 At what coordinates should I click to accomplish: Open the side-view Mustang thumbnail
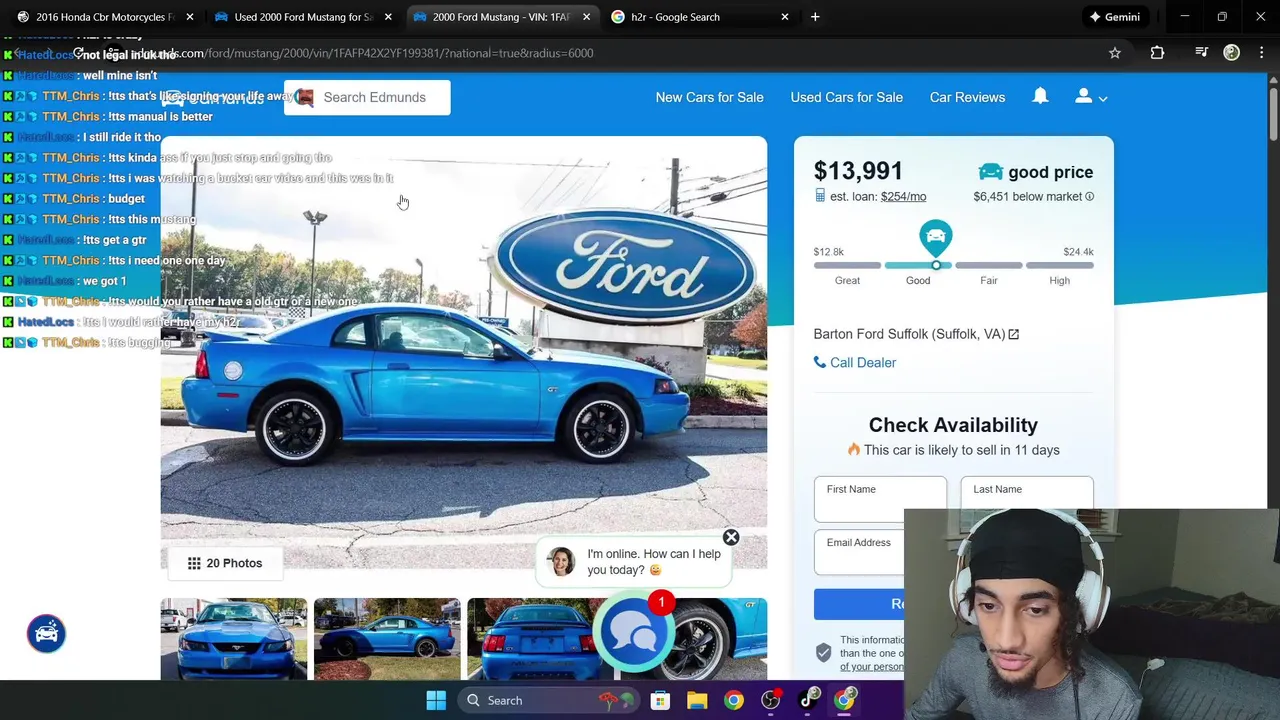point(387,639)
